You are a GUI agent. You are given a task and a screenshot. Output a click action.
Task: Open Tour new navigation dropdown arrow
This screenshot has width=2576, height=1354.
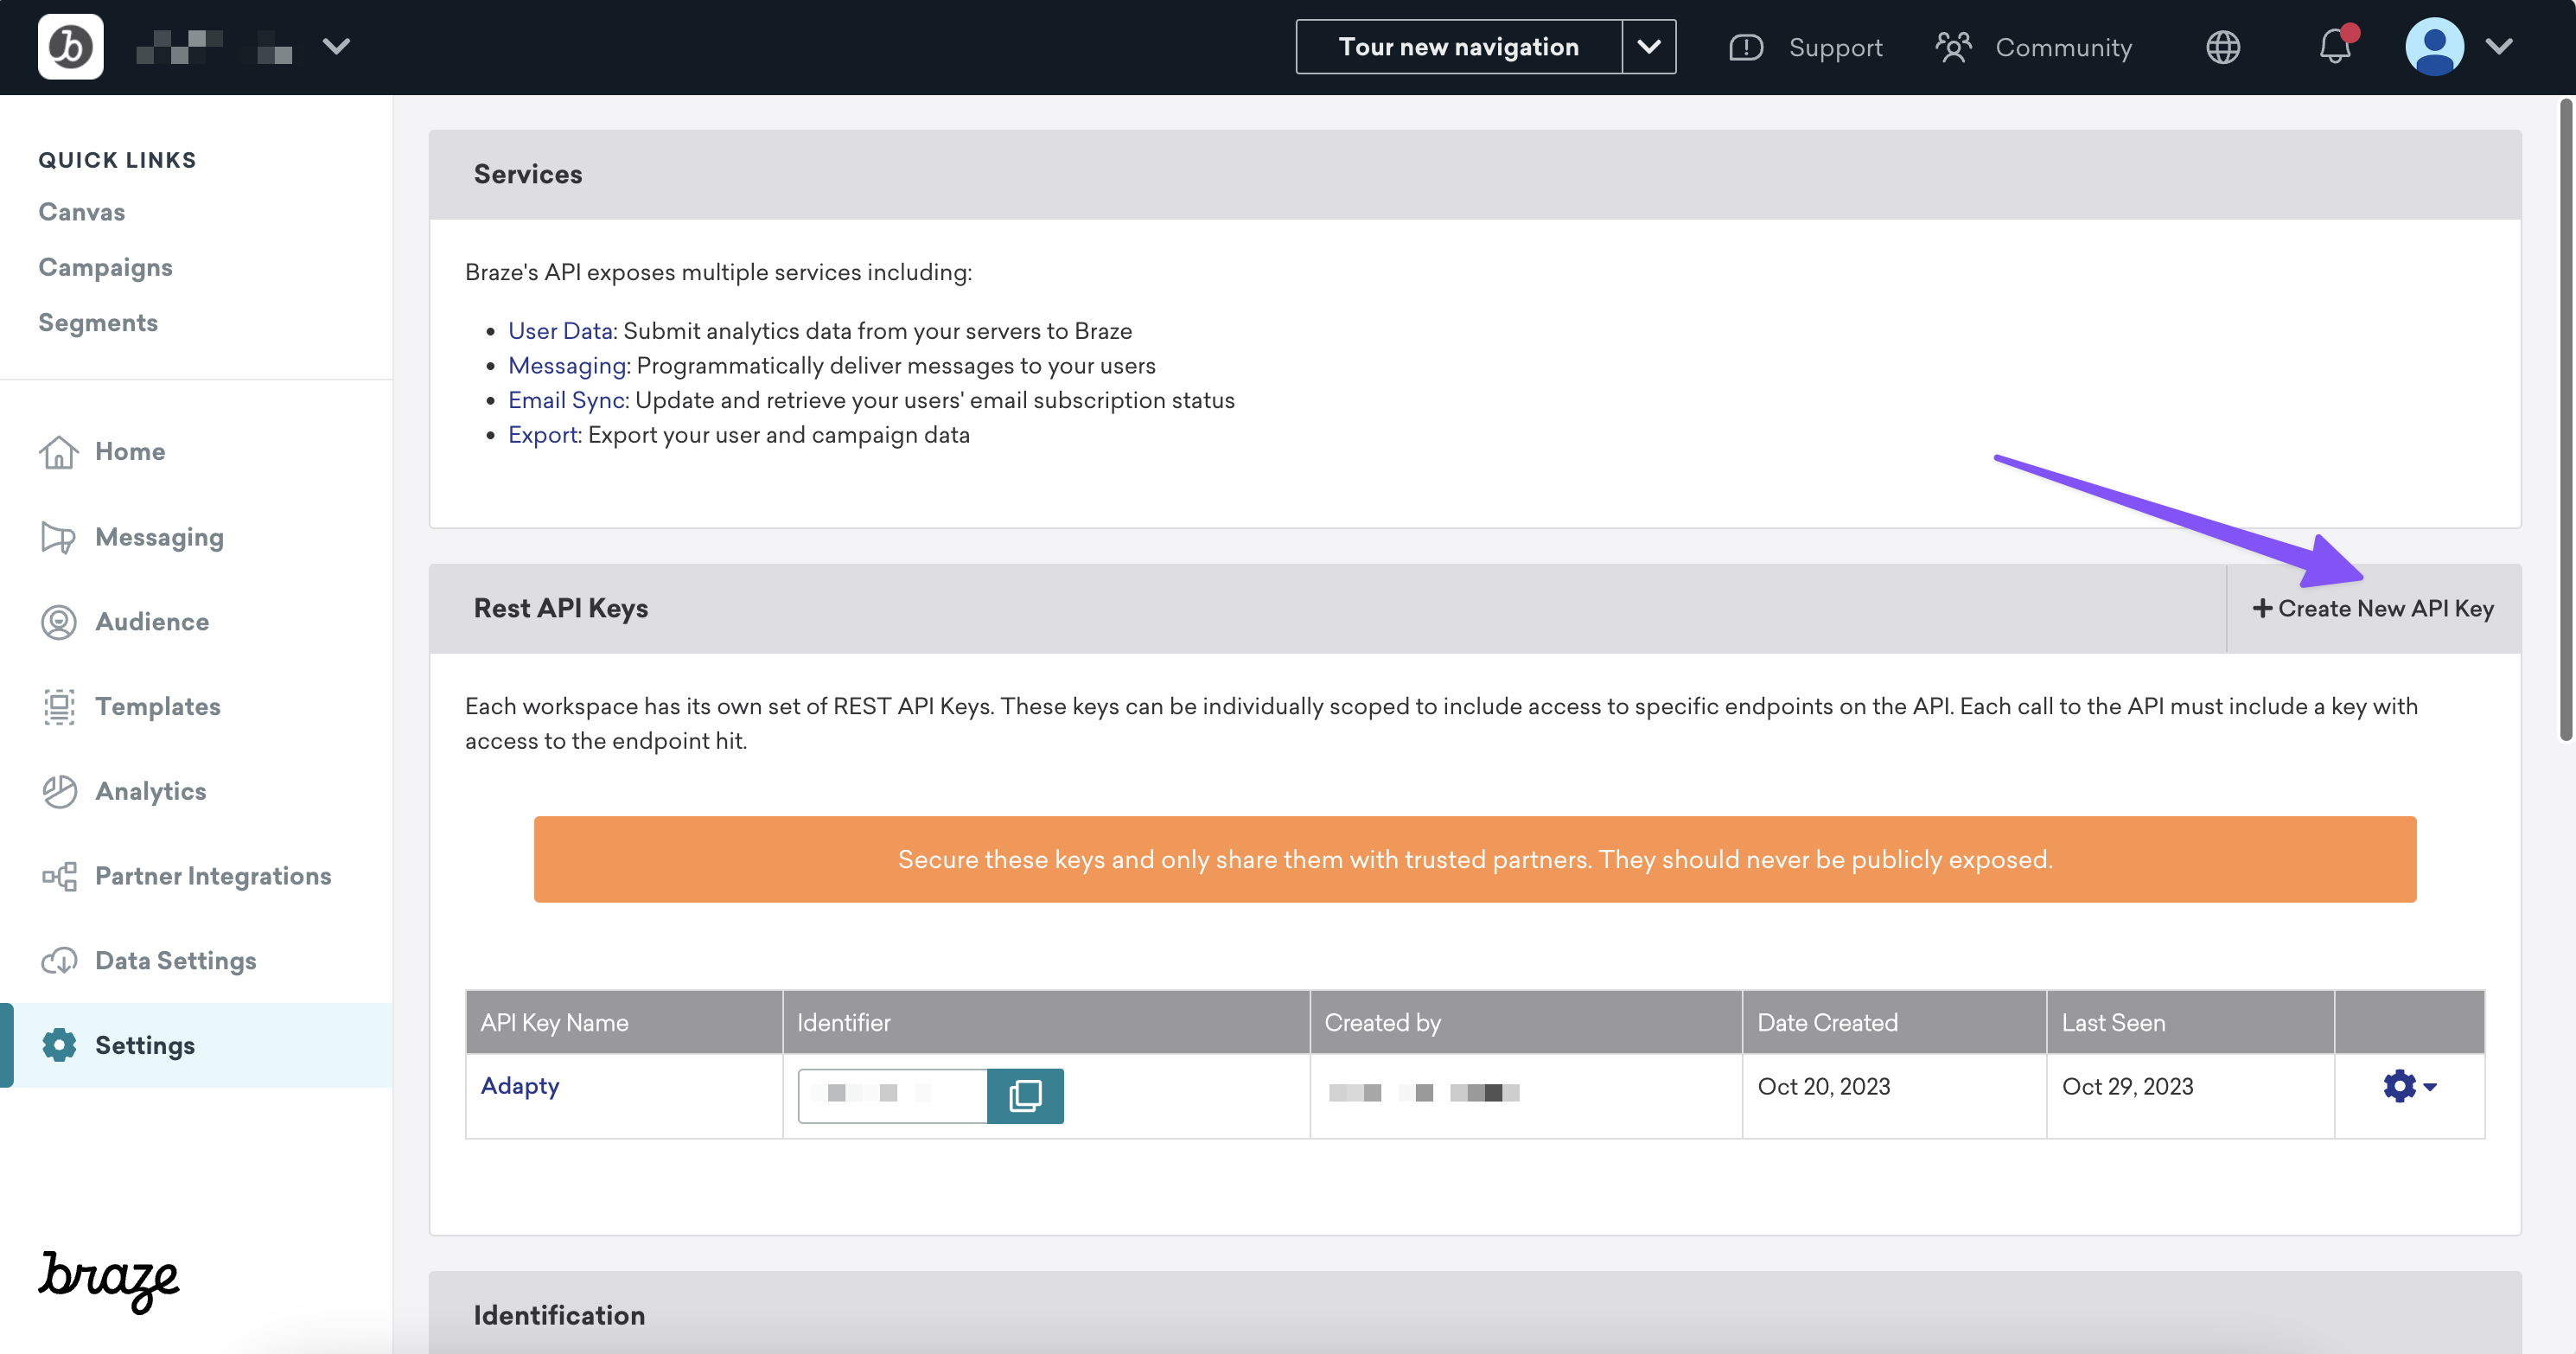1649,47
